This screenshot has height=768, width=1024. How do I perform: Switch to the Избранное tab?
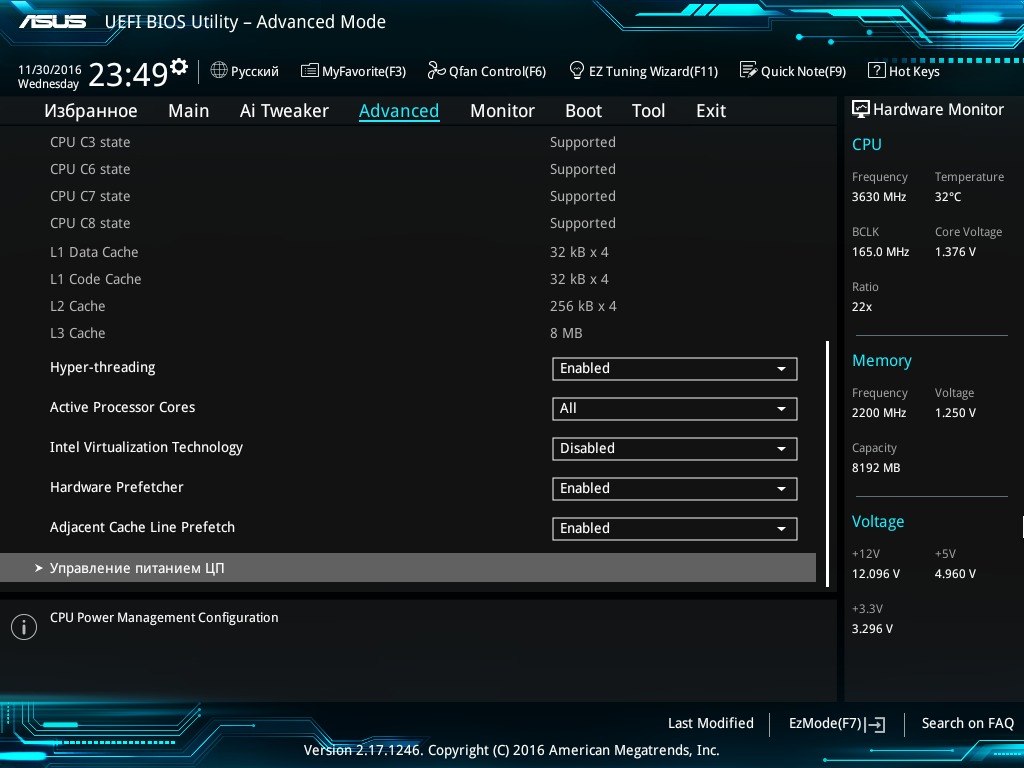(91, 111)
